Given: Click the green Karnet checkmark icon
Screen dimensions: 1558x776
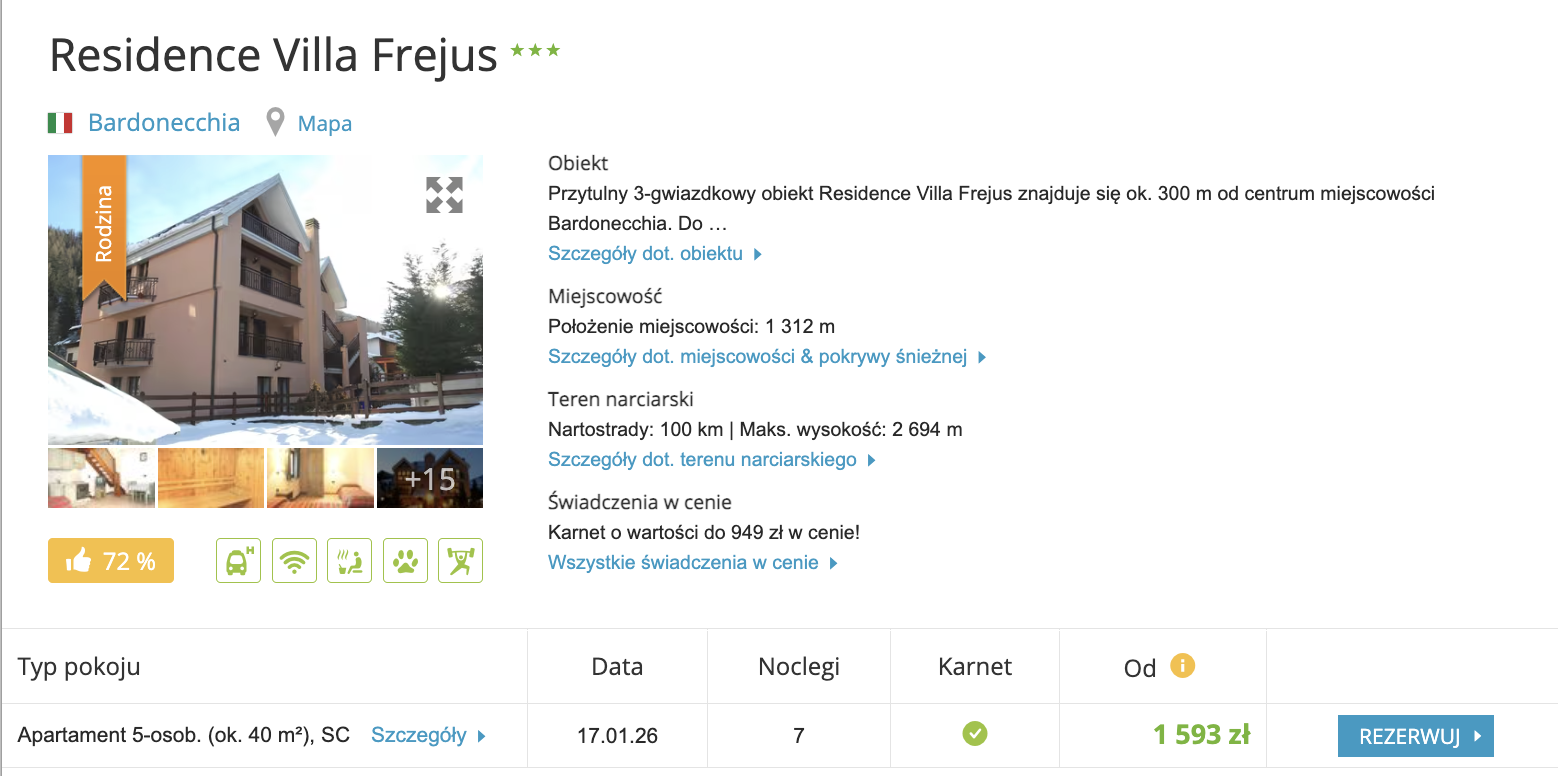Looking at the screenshot, I should 974,735.
